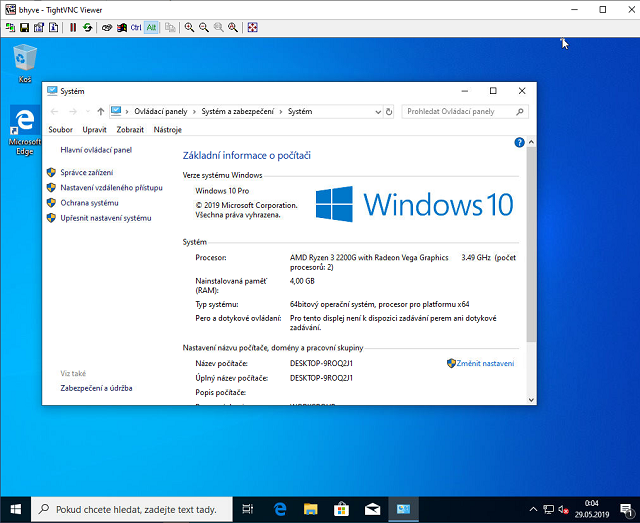Click the scroll down arrow in Systém window
This screenshot has height=523, width=640.
[531, 400]
